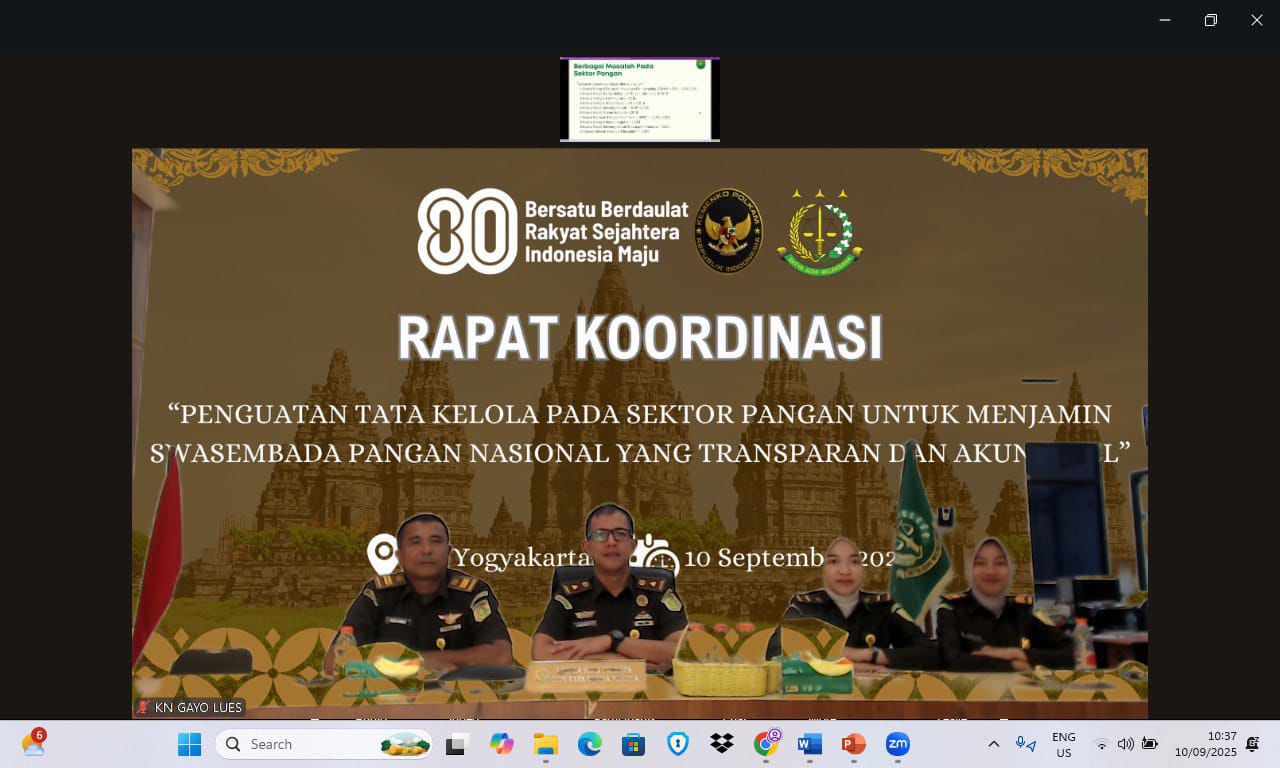This screenshot has height=768, width=1280.
Task: Open Microsoft Store from taskbar
Action: 633,744
